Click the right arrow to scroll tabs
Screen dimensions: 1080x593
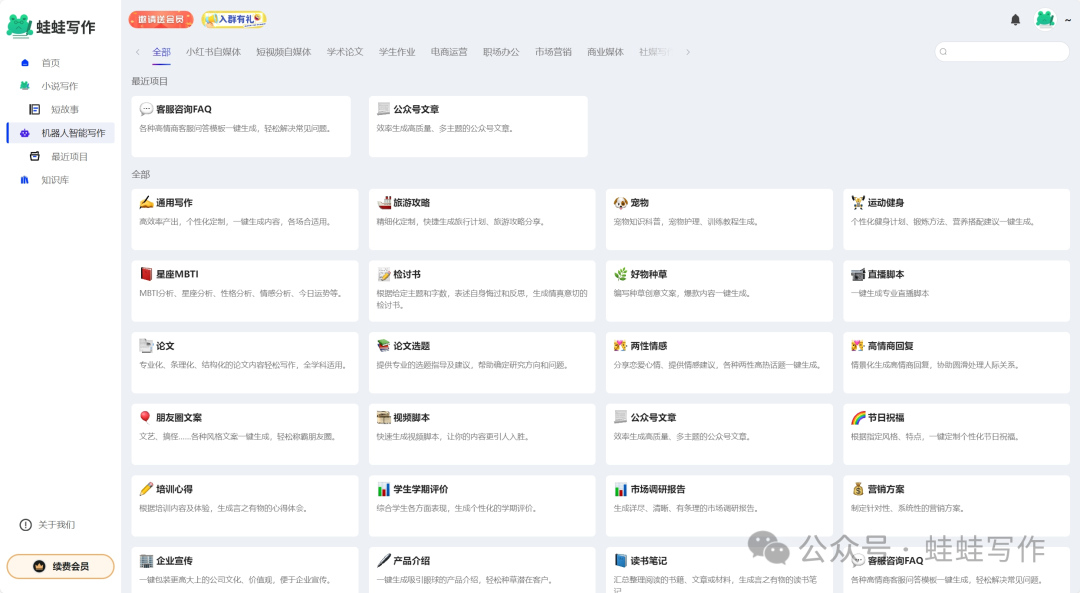pos(688,51)
